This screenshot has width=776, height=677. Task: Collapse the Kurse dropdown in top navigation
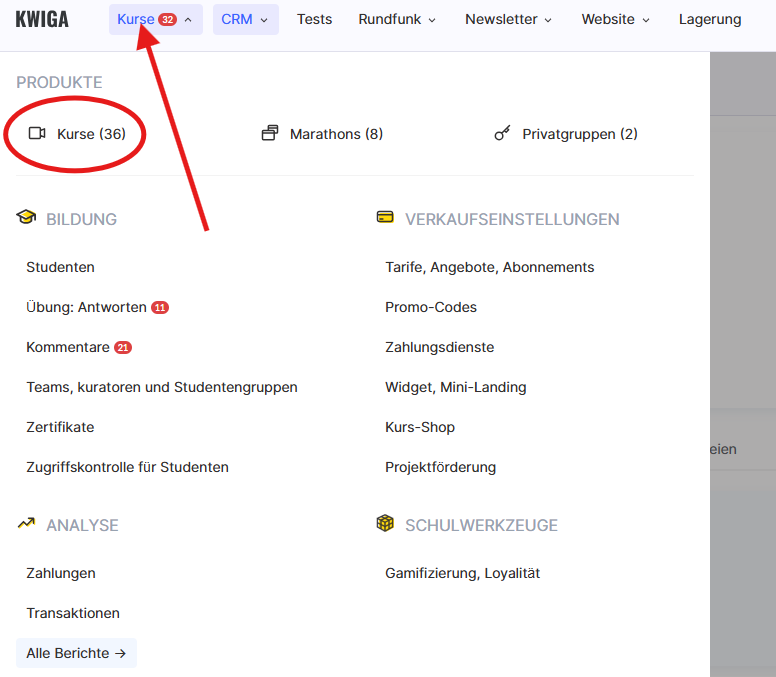coord(155,19)
